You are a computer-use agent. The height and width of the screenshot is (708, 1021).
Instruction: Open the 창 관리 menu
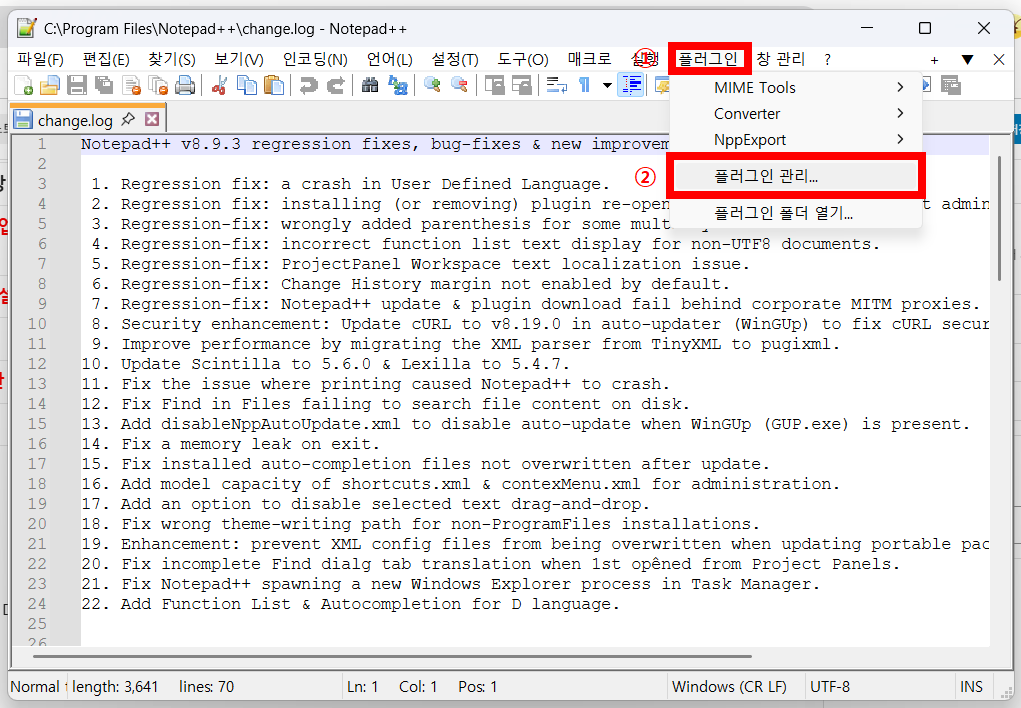[781, 59]
